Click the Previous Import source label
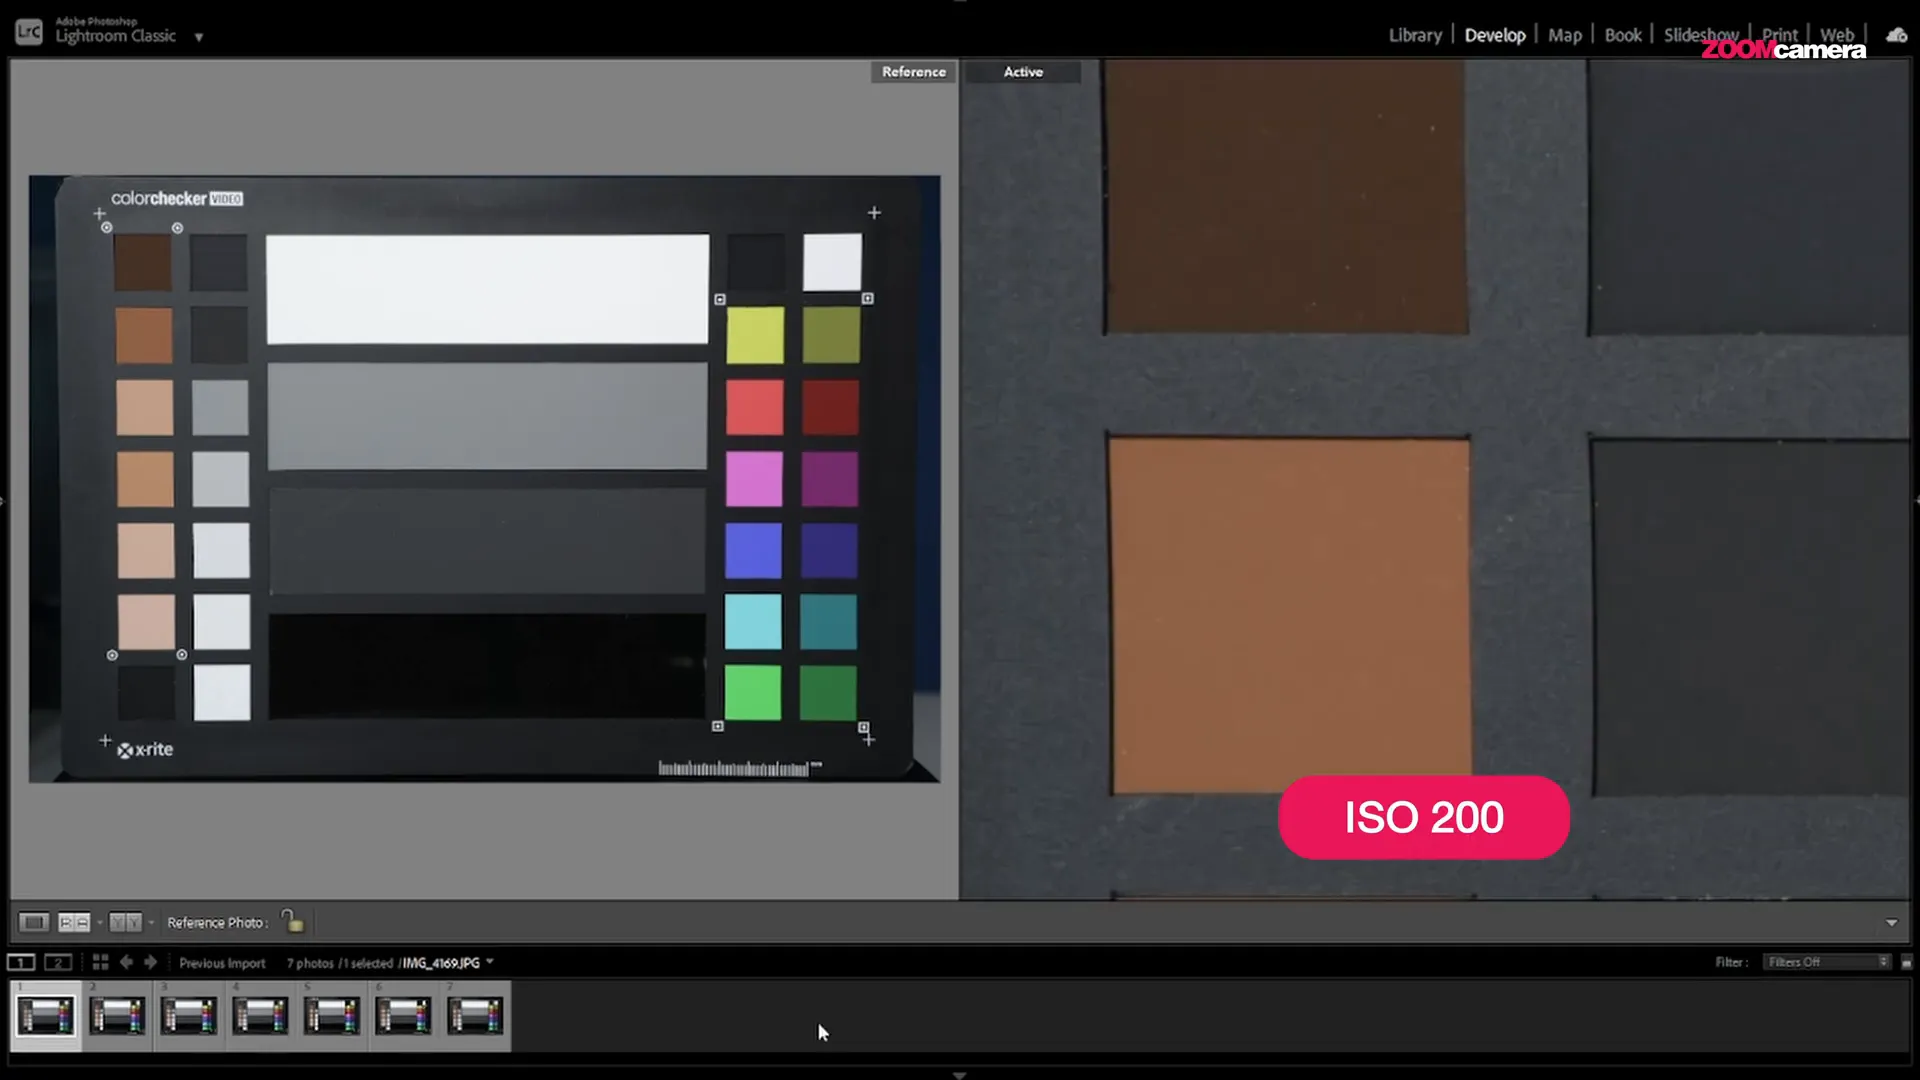This screenshot has width=1920, height=1080. (222, 963)
